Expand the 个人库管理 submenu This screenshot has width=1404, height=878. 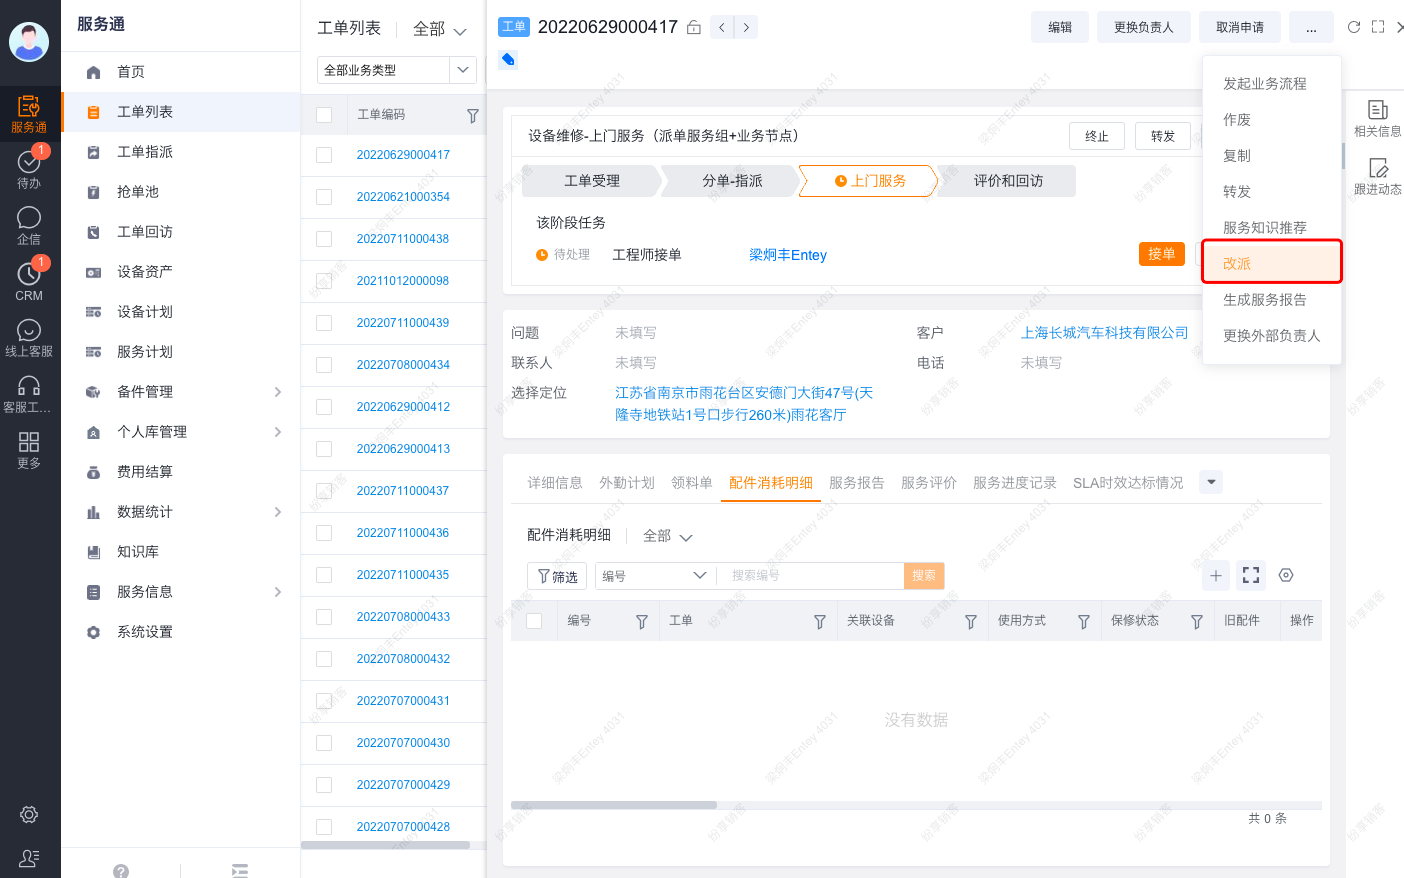coord(278,432)
